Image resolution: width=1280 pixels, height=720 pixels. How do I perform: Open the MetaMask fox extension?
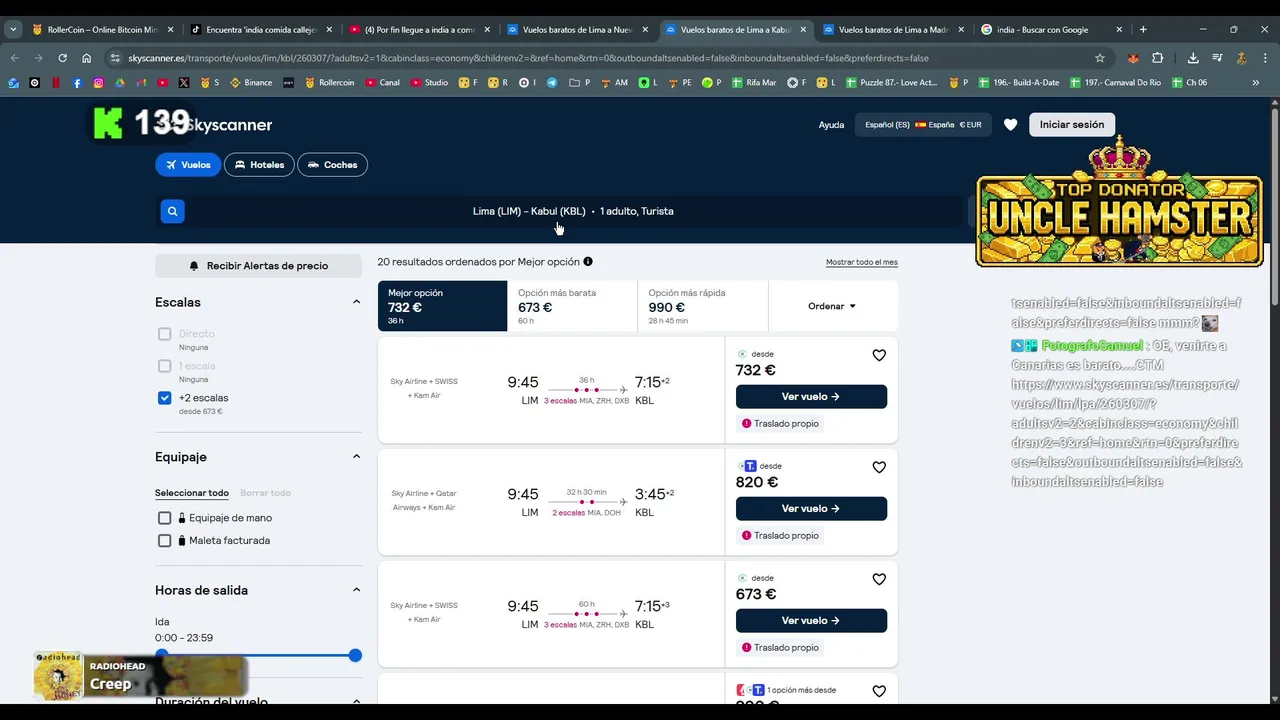pyautogui.click(x=1132, y=58)
